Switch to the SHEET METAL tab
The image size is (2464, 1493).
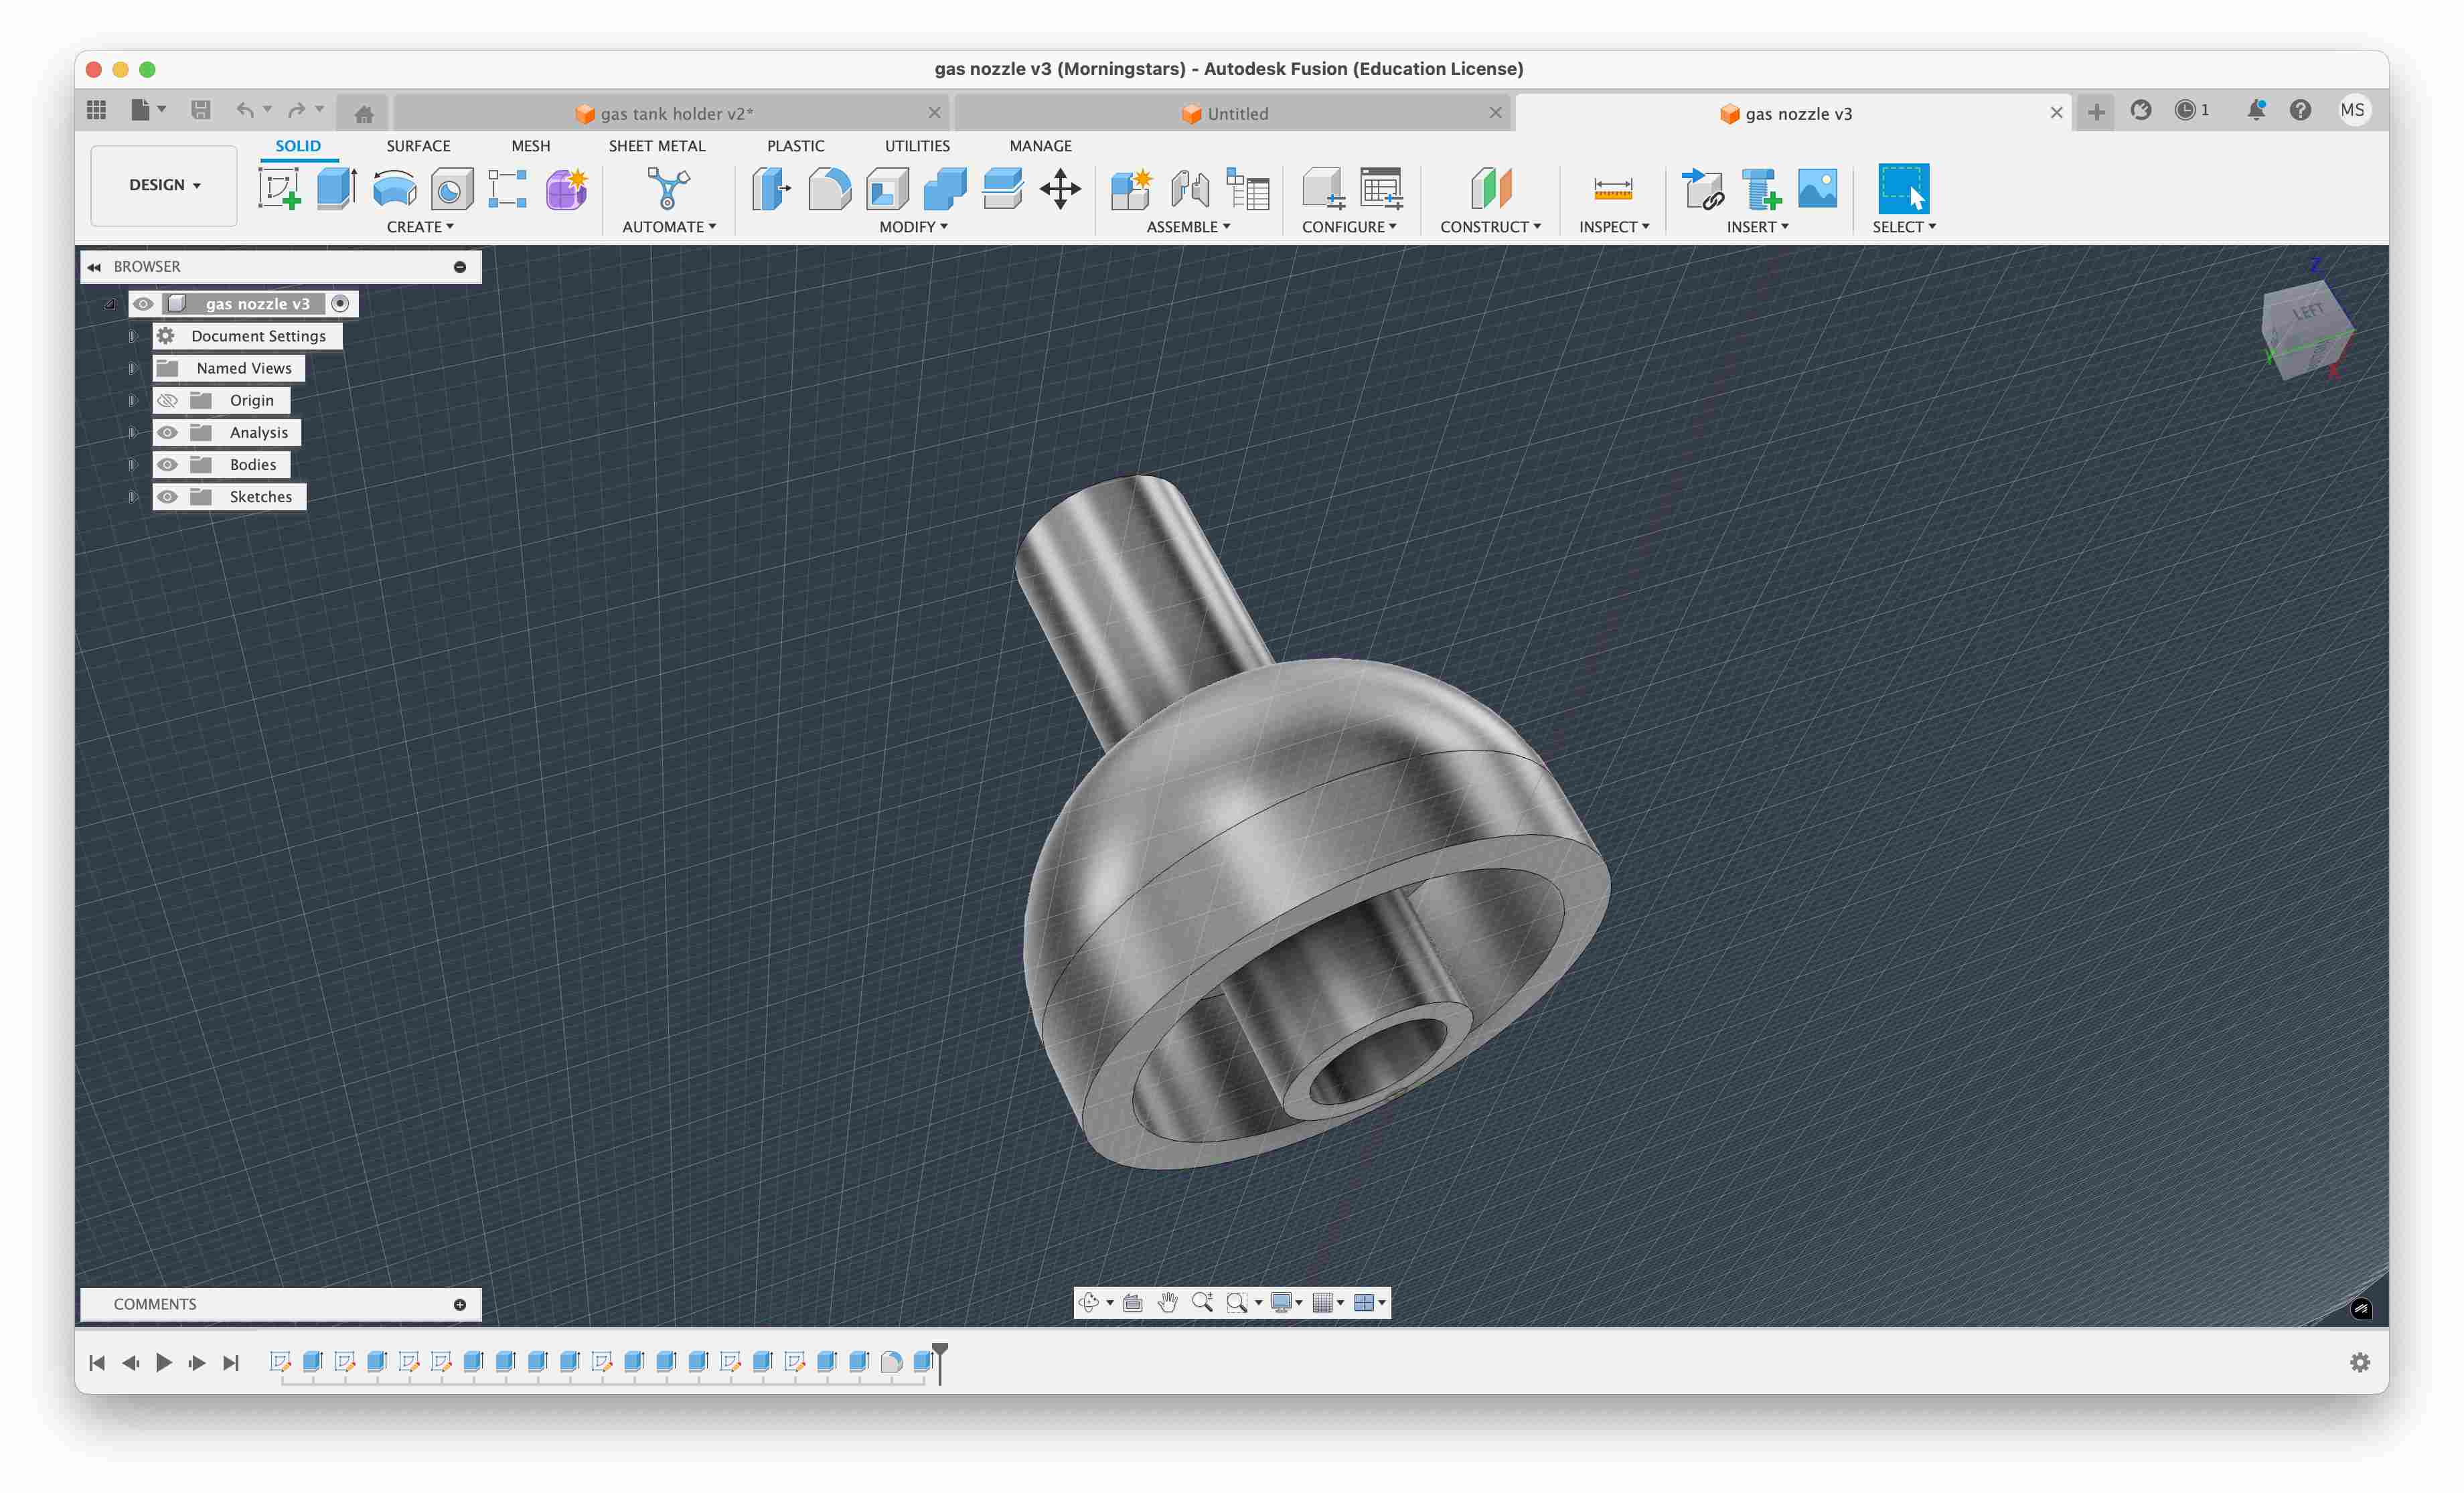tap(657, 146)
